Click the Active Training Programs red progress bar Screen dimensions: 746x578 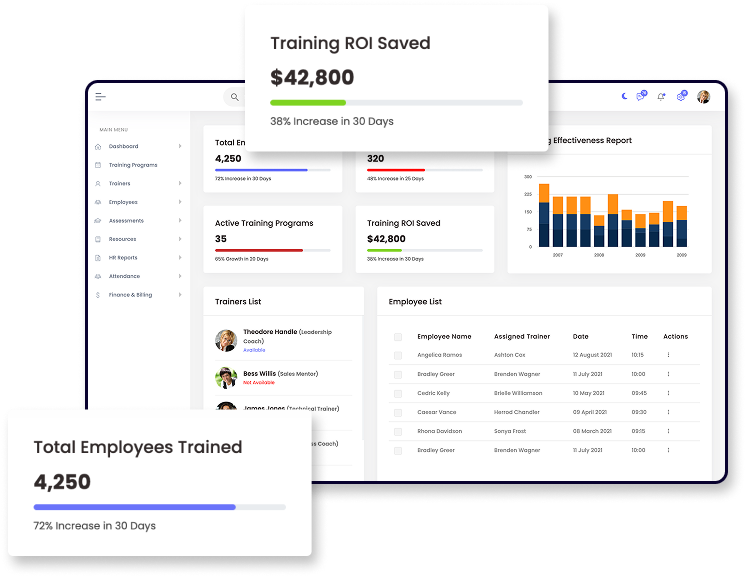click(258, 250)
